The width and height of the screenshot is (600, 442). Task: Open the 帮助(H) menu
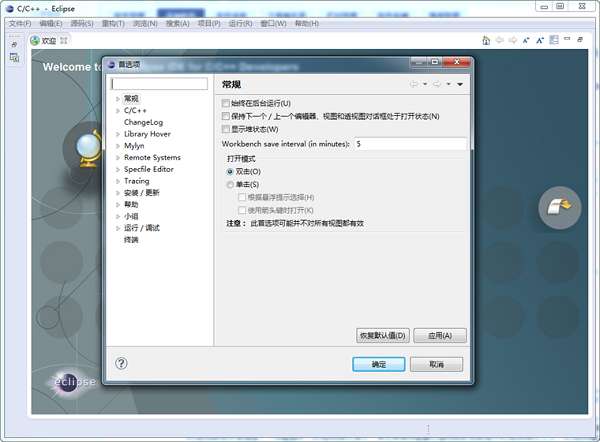[x=307, y=24]
